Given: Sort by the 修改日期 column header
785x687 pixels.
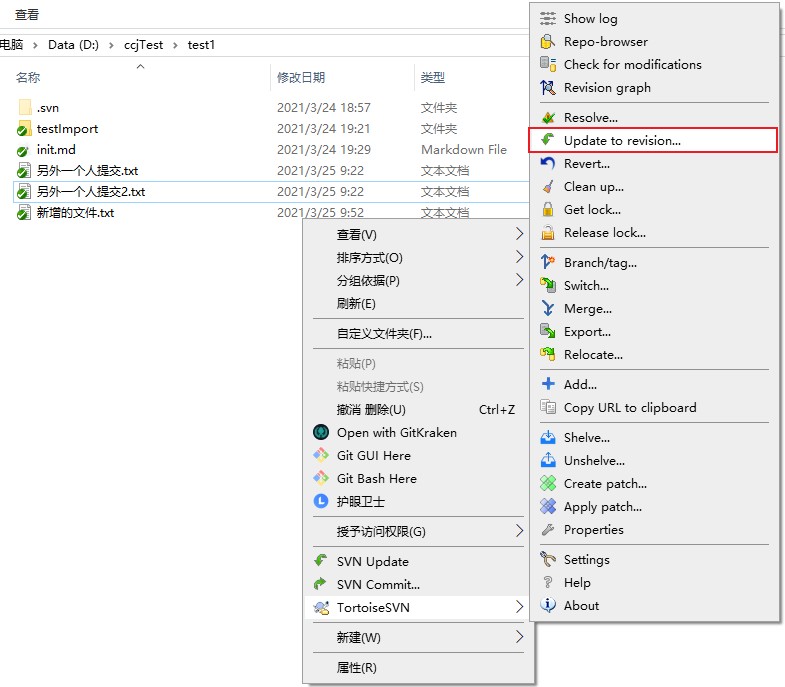Looking at the screenshot, I should click(x=301, y=77).
